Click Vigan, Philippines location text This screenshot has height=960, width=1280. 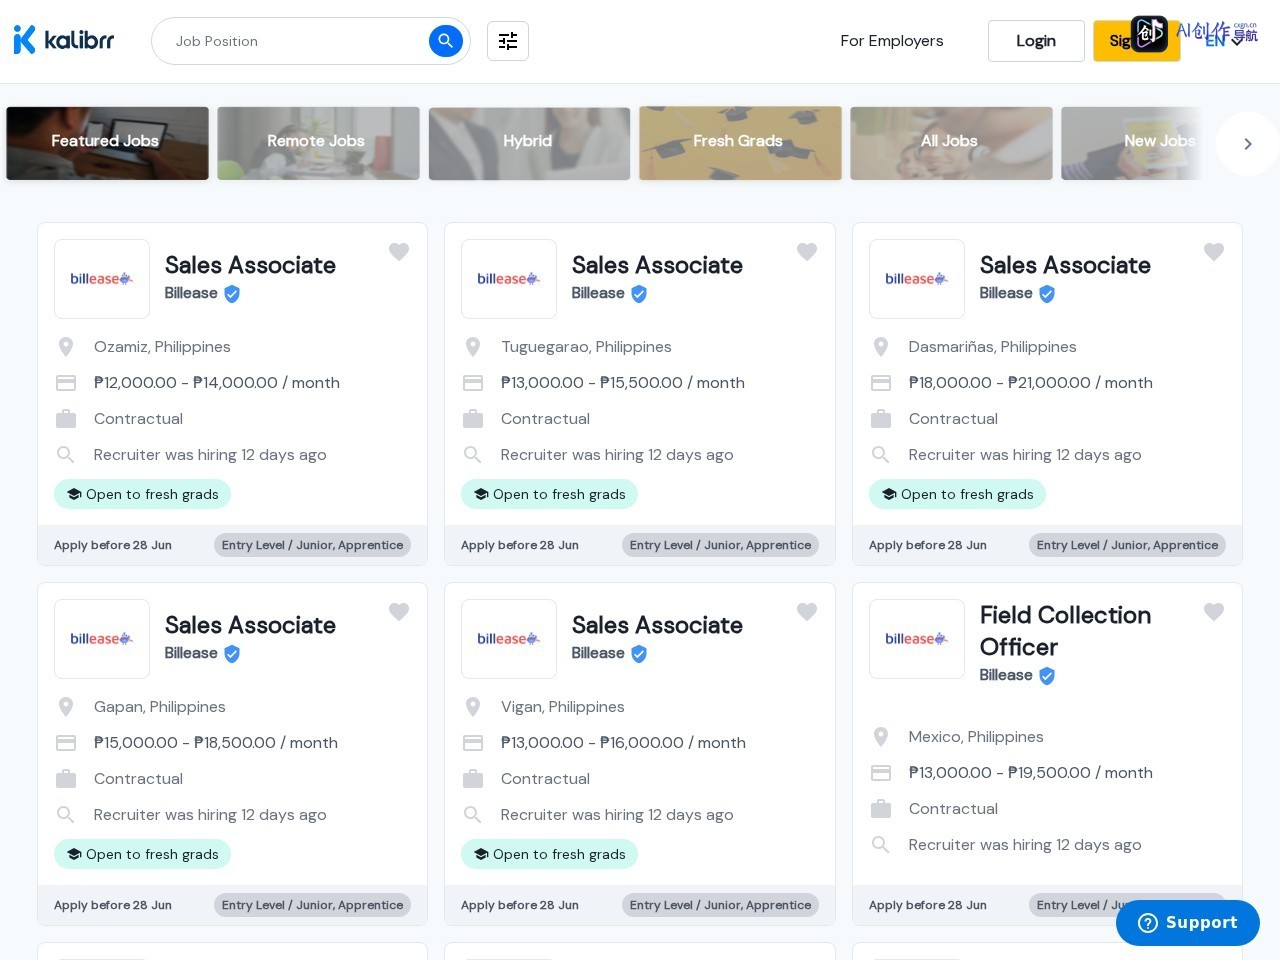click(563, 707)
